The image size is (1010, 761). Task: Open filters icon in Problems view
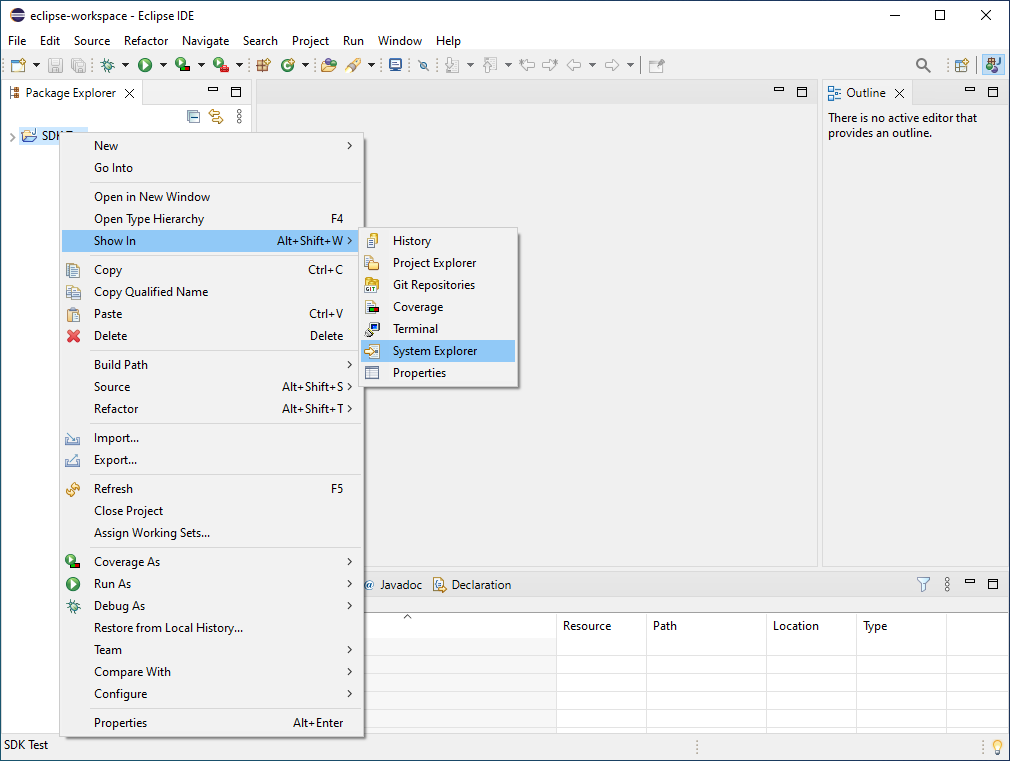923,584
